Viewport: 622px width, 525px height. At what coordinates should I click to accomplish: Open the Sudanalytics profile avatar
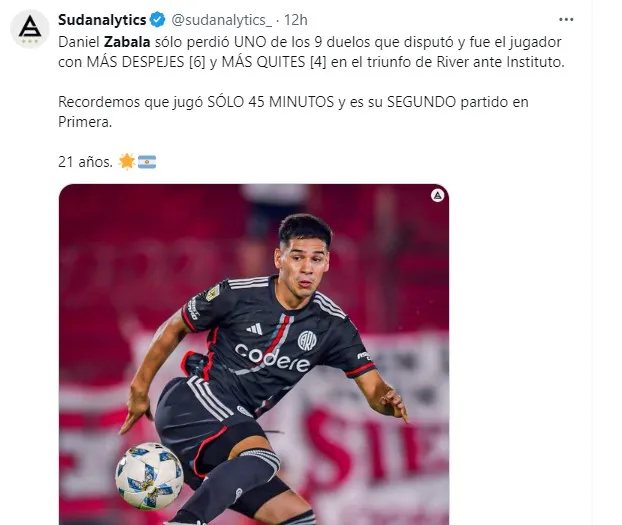click(x=30, y=29)
